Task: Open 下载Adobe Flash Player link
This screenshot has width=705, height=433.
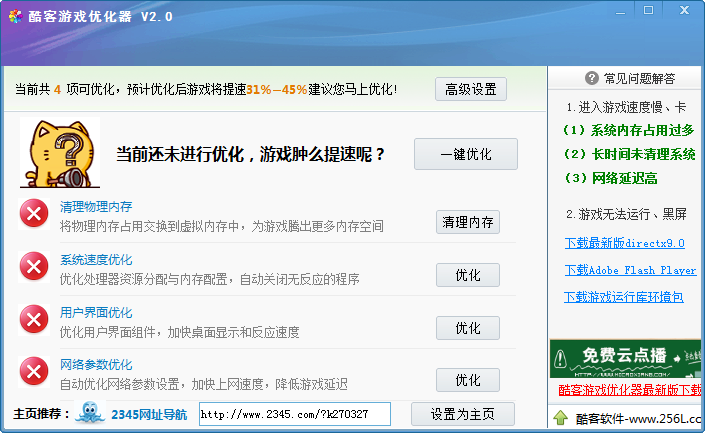Action: pyautogui.click(x=630, y=270)
